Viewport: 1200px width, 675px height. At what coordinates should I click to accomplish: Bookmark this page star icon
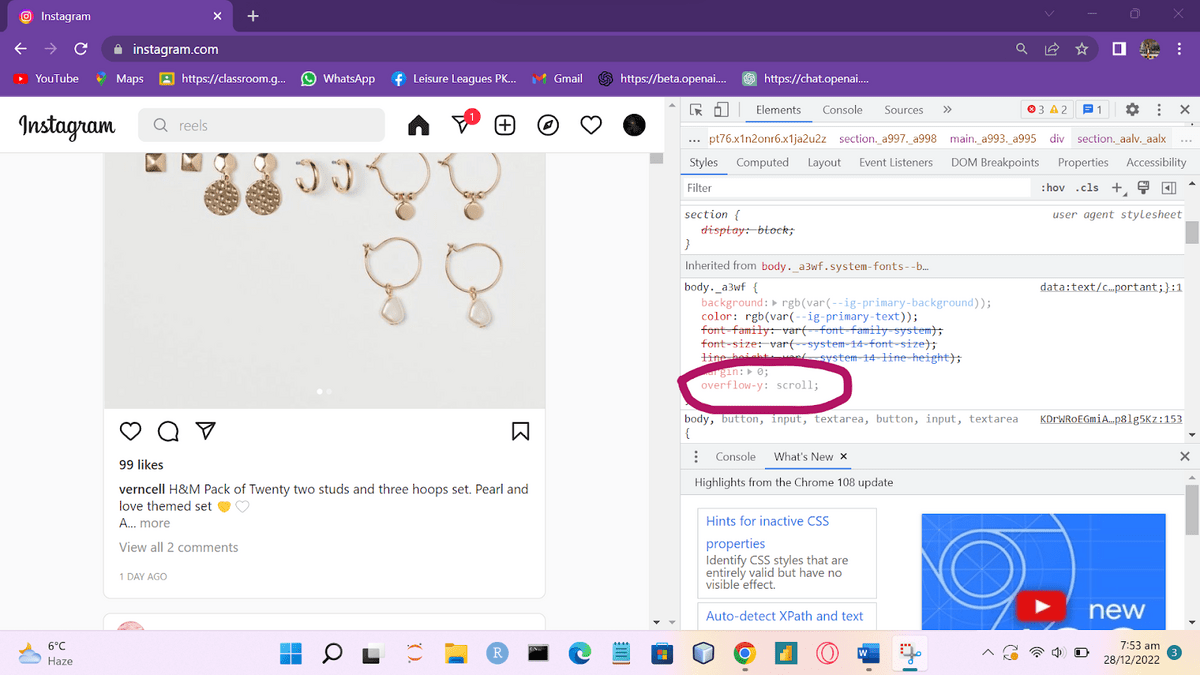1081,49
